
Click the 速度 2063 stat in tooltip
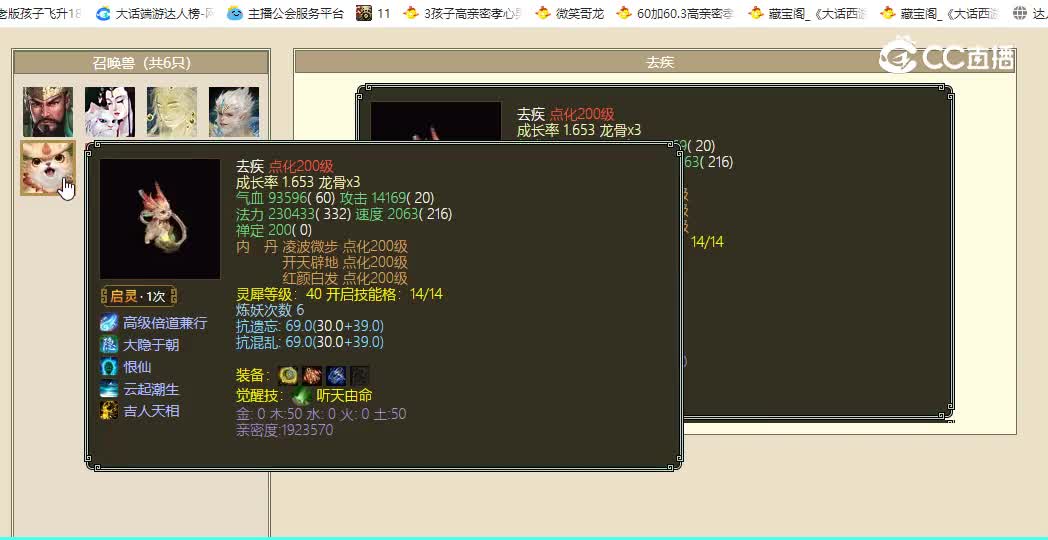[404, 215]
